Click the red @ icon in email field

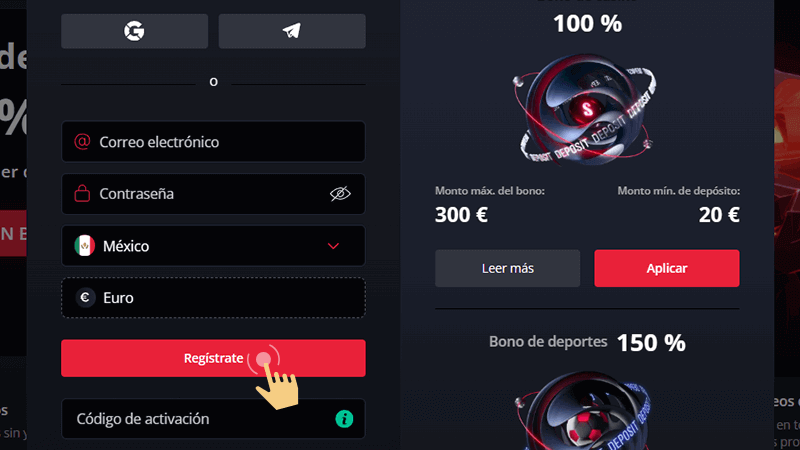[x=82, y=141]
